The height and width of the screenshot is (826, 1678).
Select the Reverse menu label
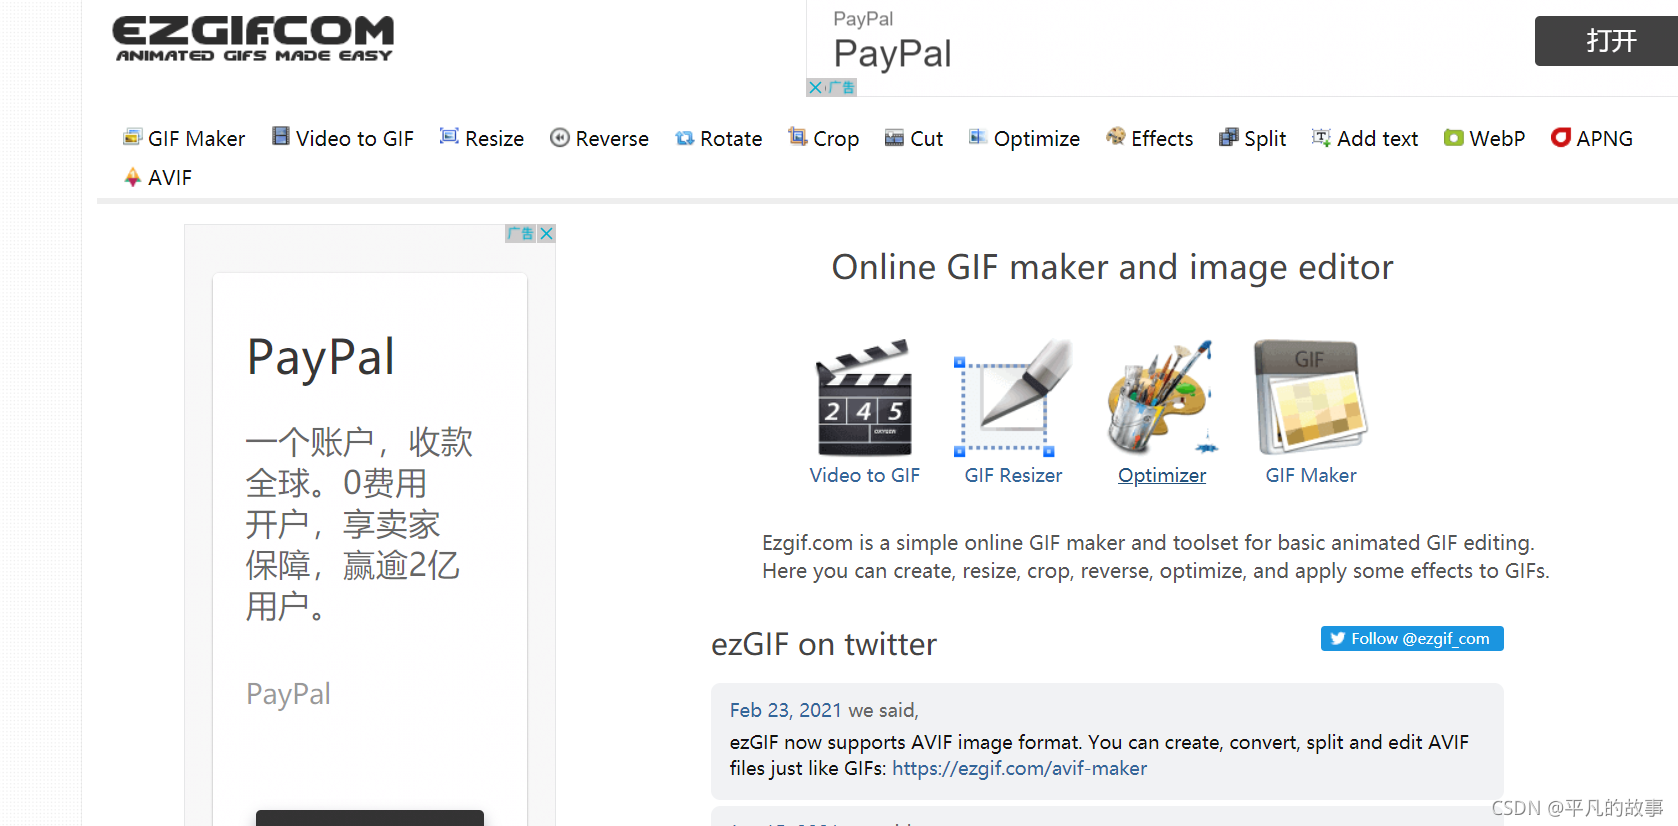coord(612,139)
